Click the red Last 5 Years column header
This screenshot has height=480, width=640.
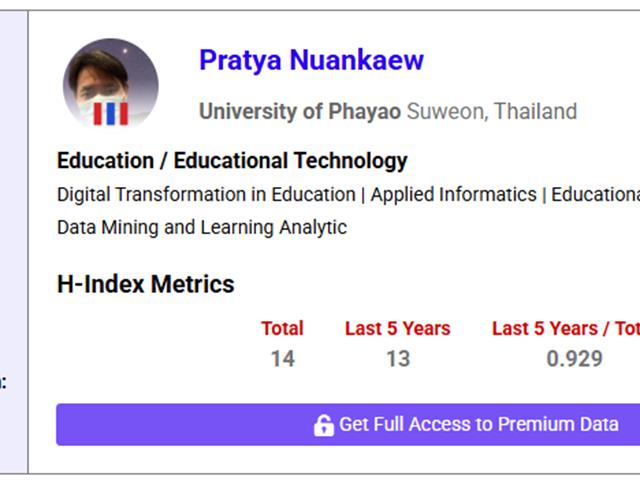(x=398, y=329)
